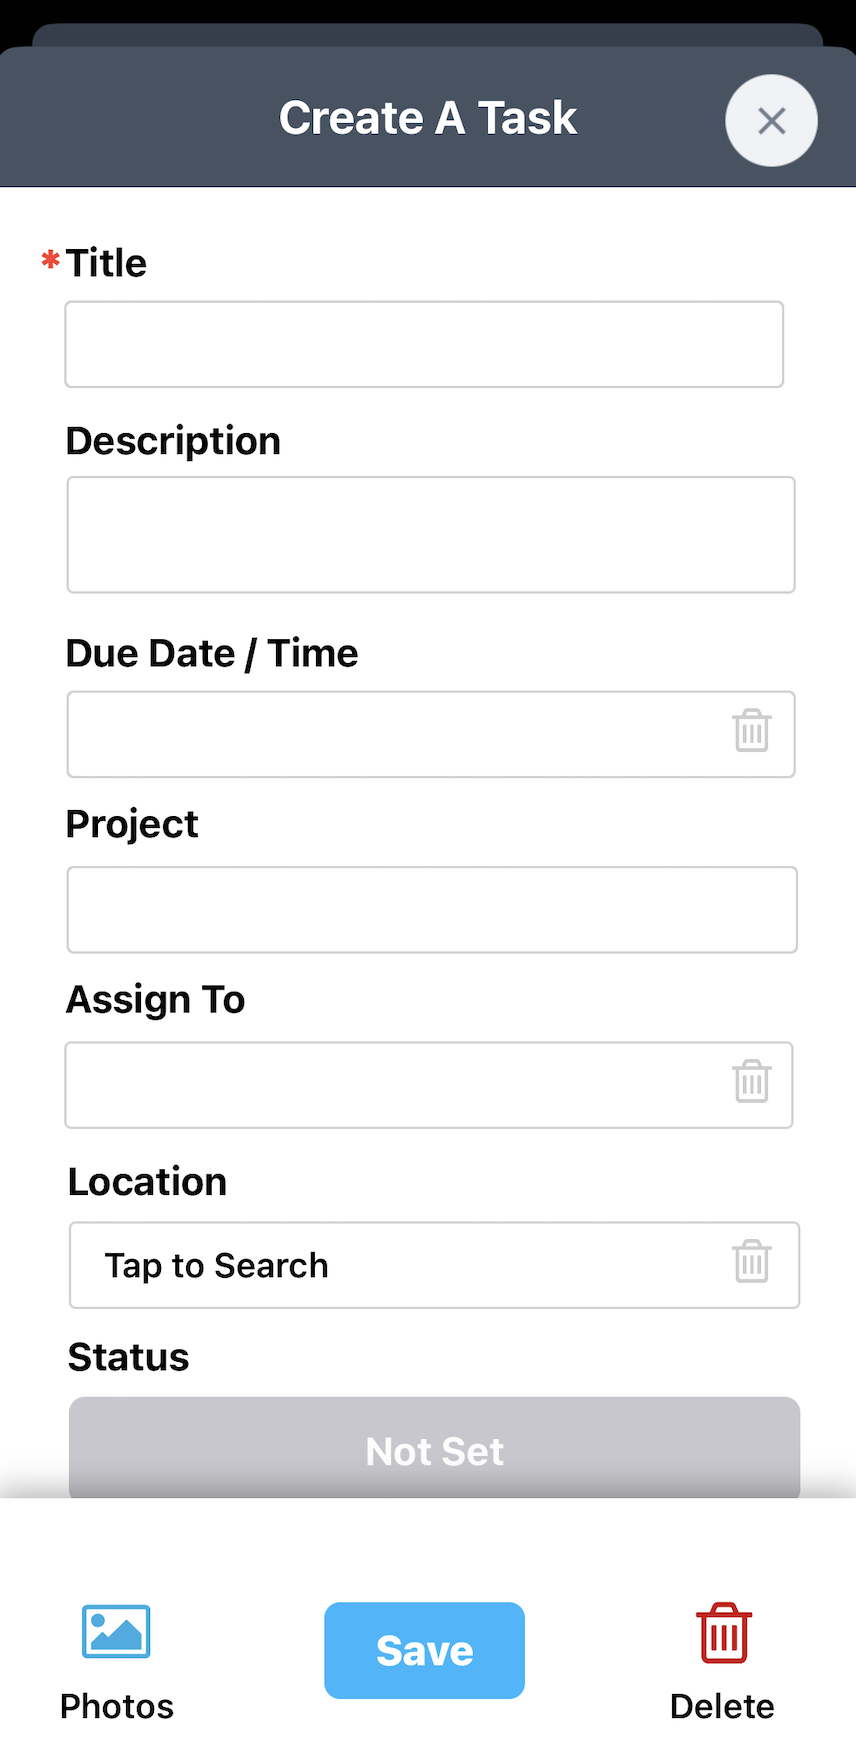Clear the Due Date / Time value

(x=751, y=731)
